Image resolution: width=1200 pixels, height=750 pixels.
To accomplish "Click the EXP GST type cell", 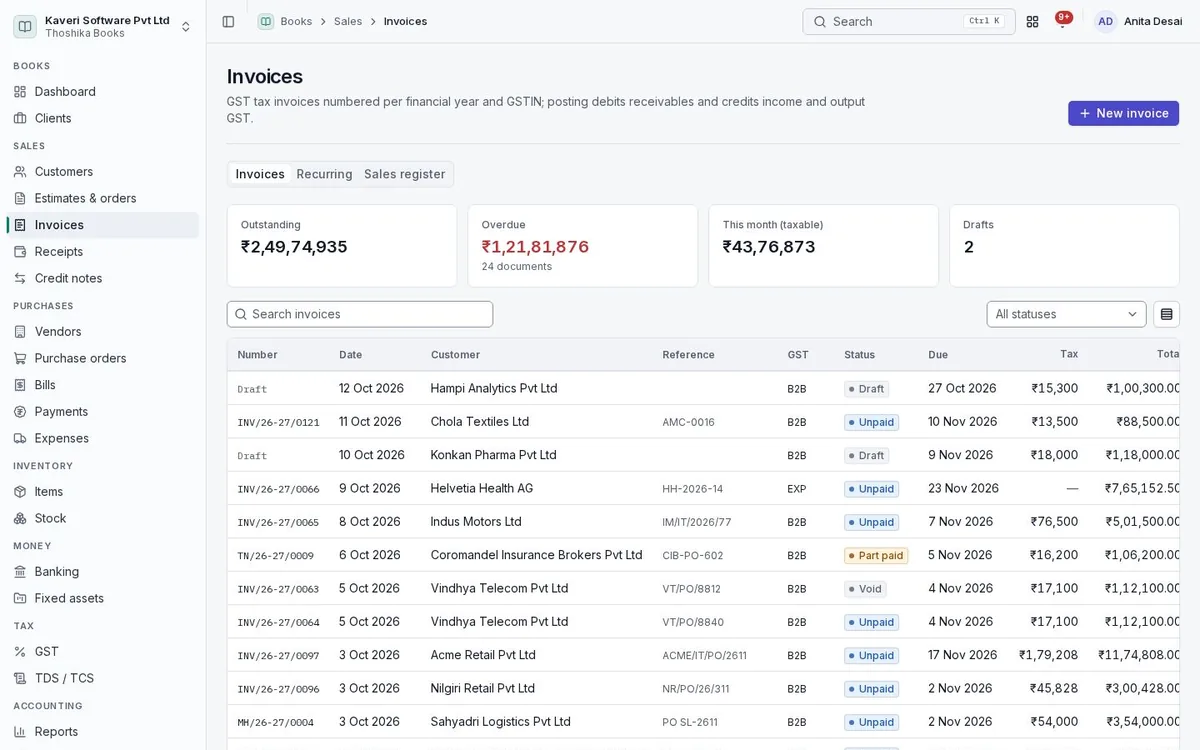I will click(796, 489).
